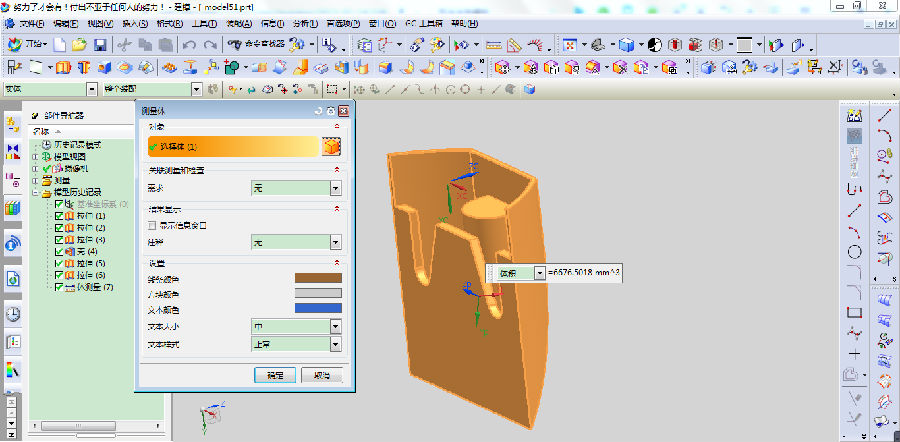900x442 pixels.
Task: Create a new file with the blank page icon
Action: coord(60,45)
